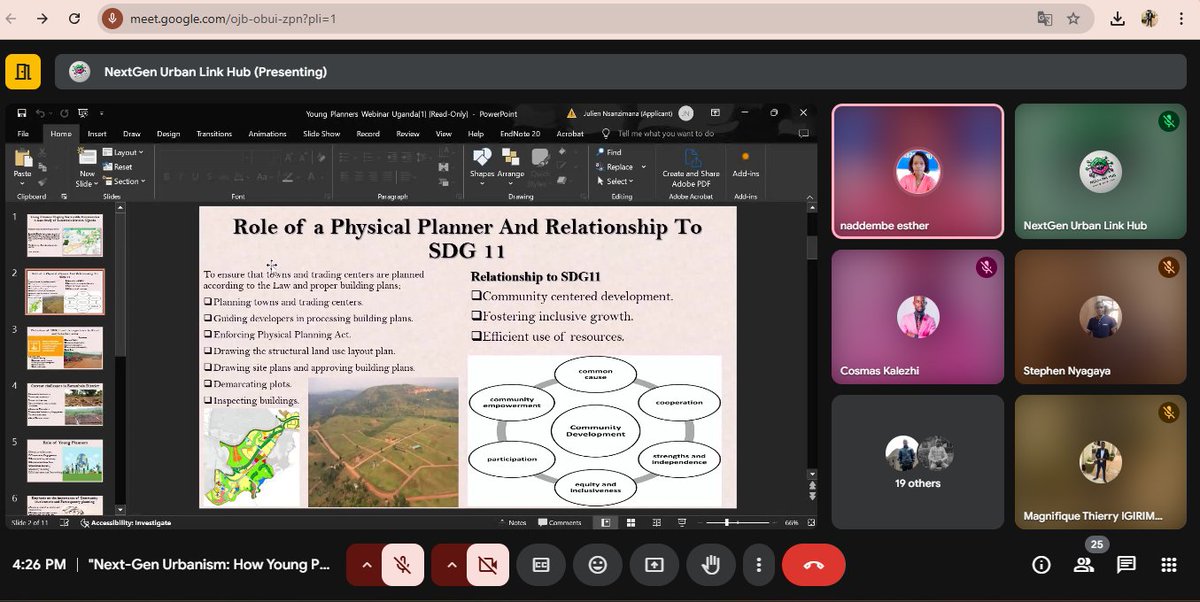Click the Find tool in Editing group

click(x=608, y=152)
